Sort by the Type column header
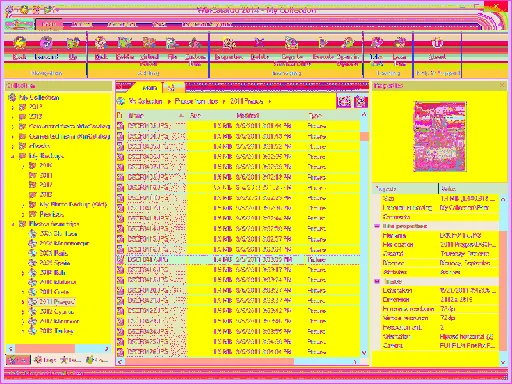Screen dimensions: 512x384 tap(332, 116)
